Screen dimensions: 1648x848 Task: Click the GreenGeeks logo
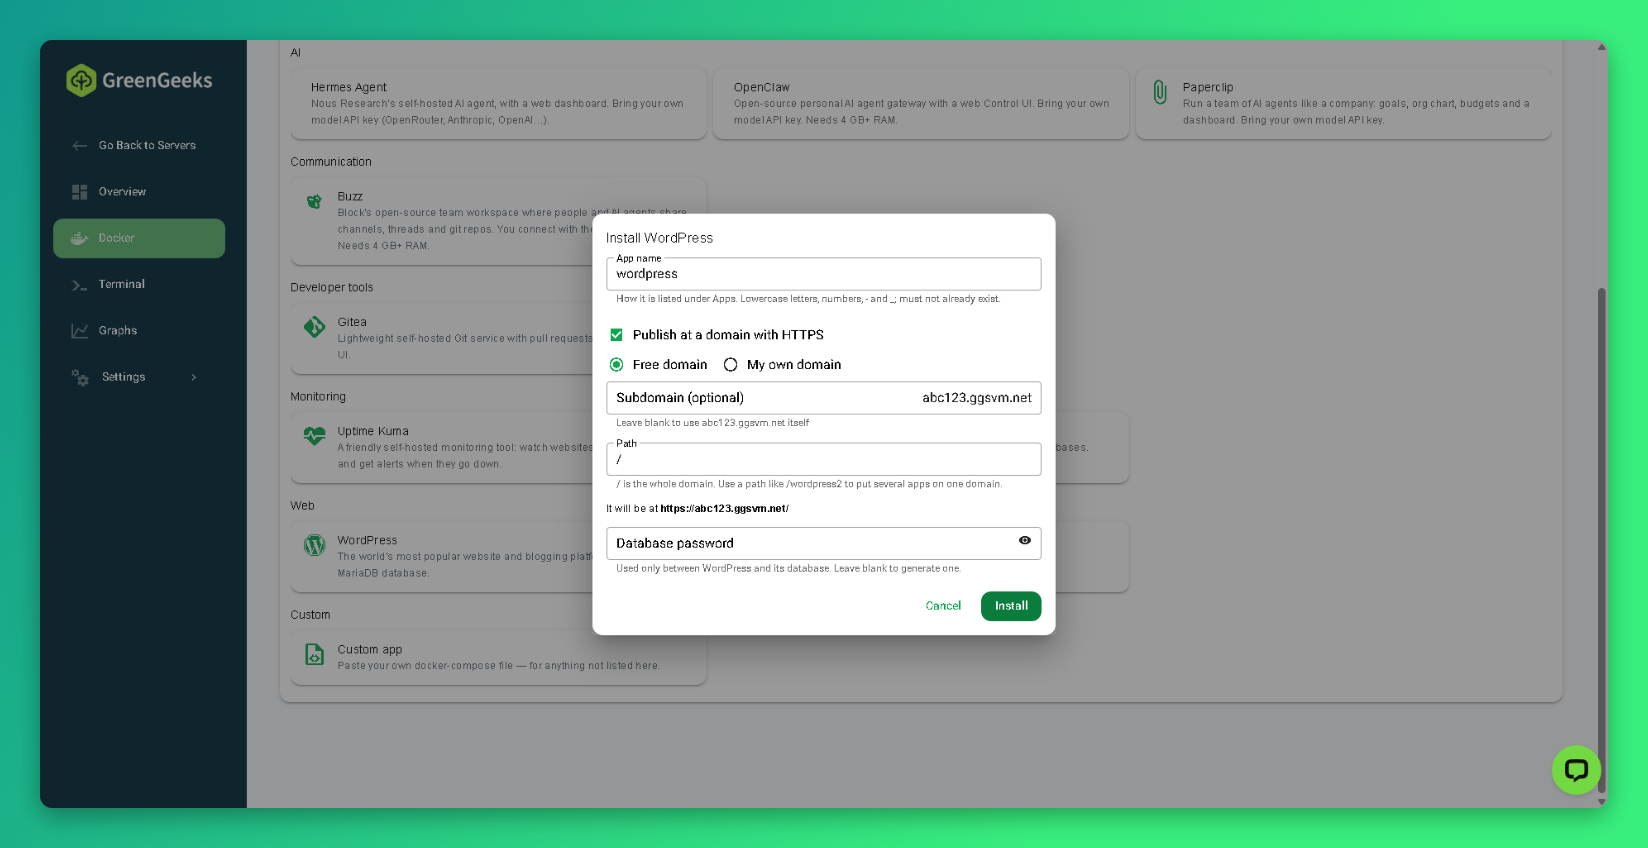click(x=139, y=80)
